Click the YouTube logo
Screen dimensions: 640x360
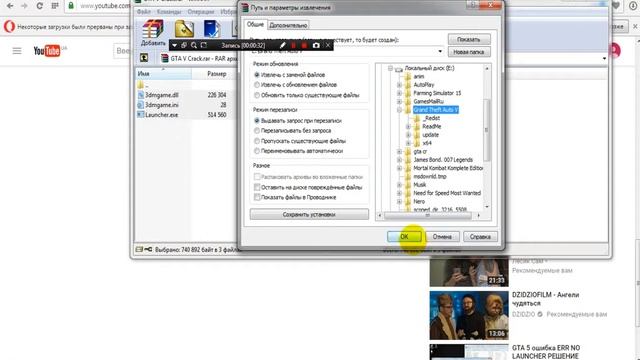tap(47, 51)
